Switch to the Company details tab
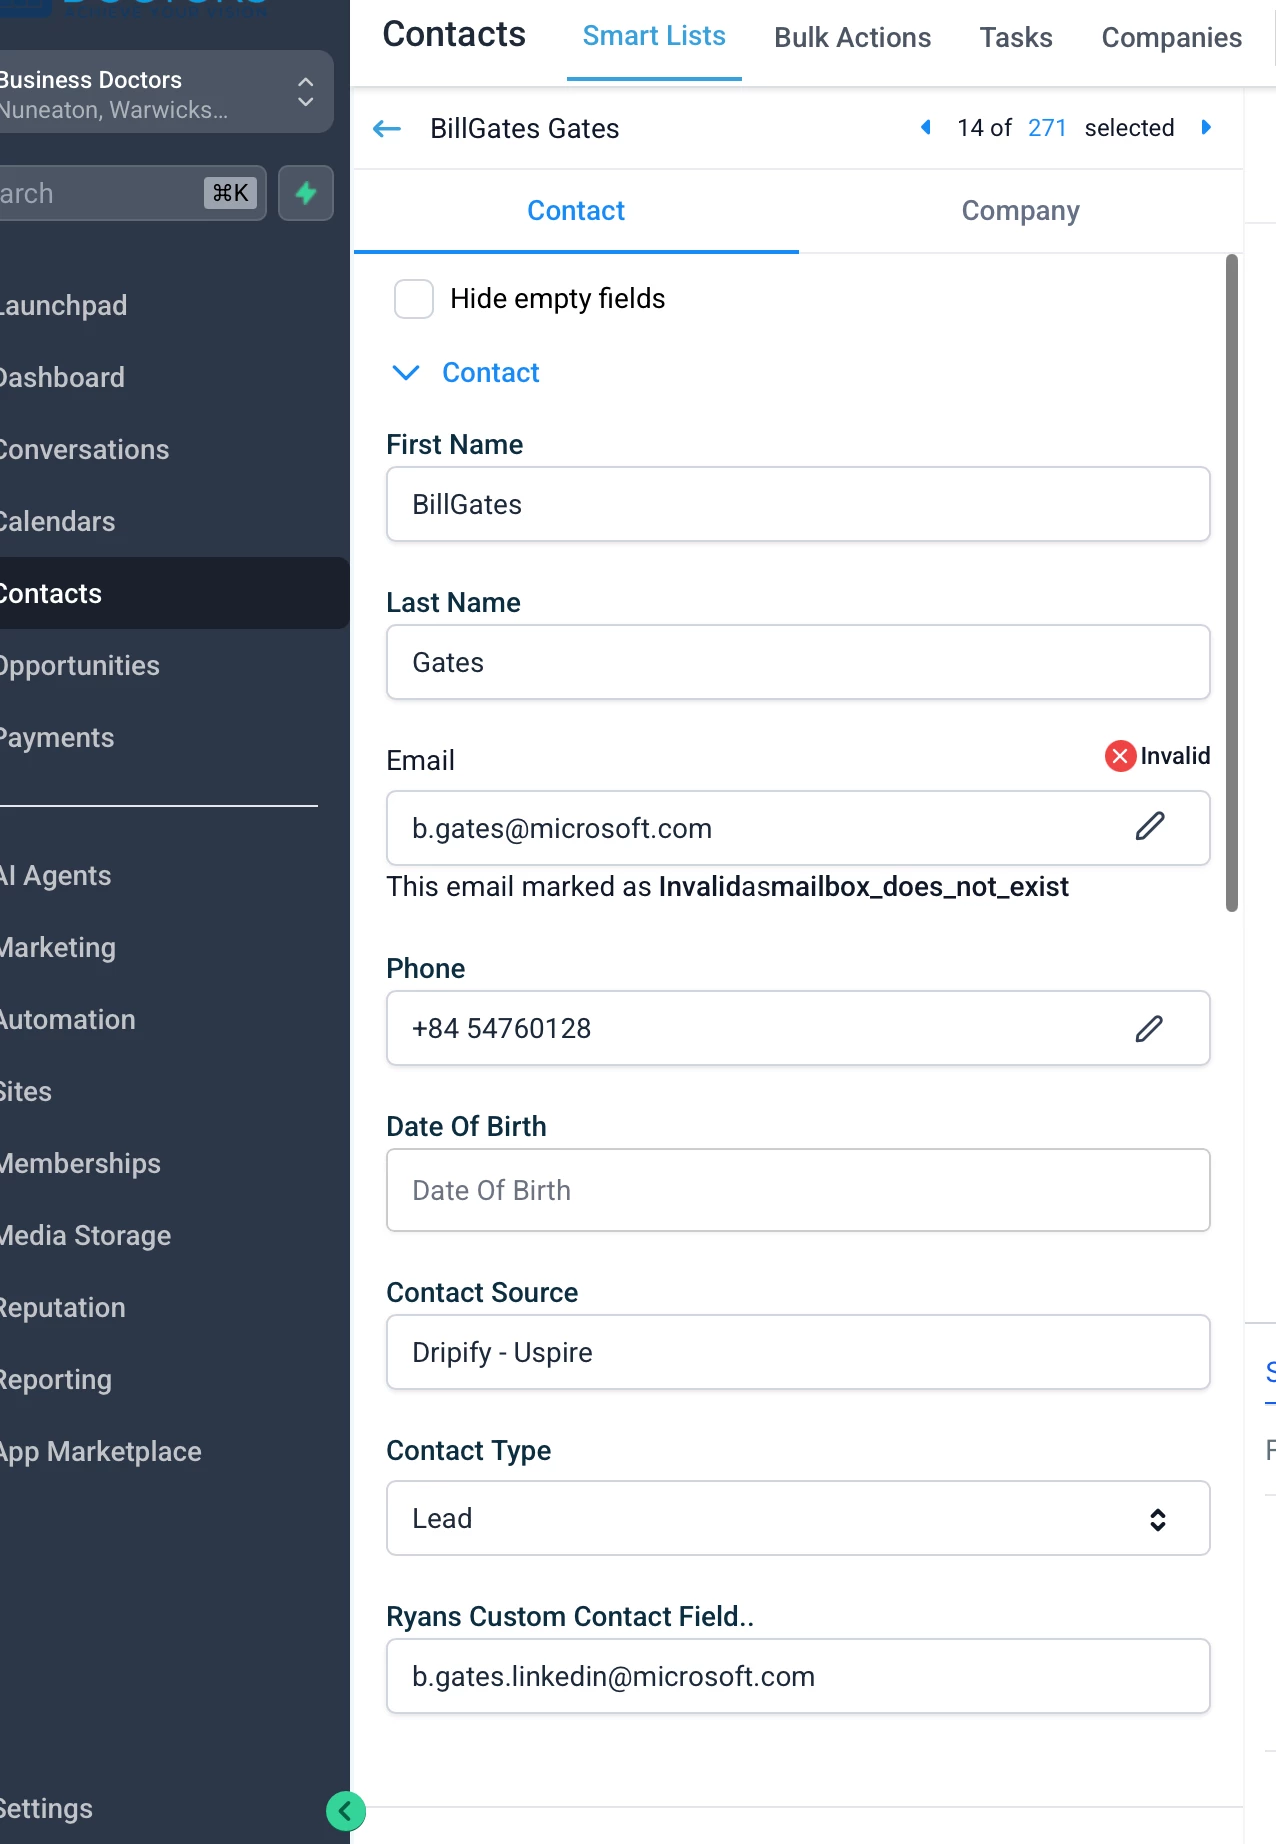The height and width of the screenshot is (1844, 1276). (x=1021, y=211)
